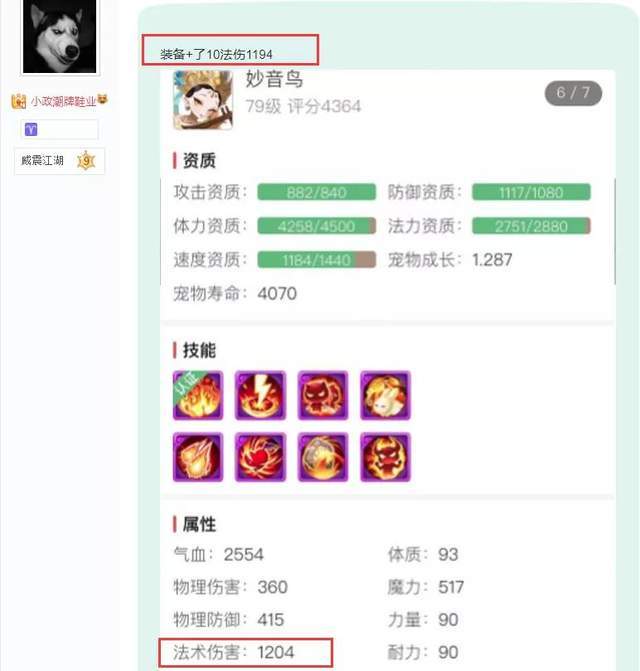Viewport: 640px width, 671px height.
Task: Click the post text 装备+了10法伤1194
Action: [x=216, y=54]
